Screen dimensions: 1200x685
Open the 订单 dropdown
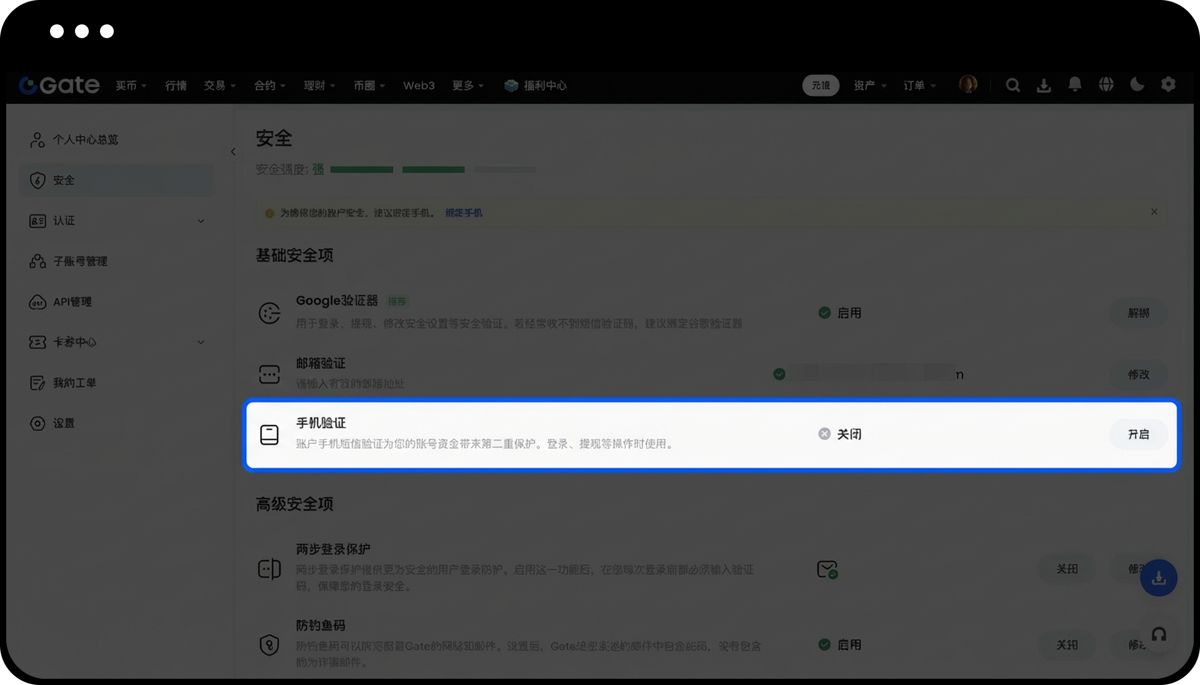[x=920, y=86]
